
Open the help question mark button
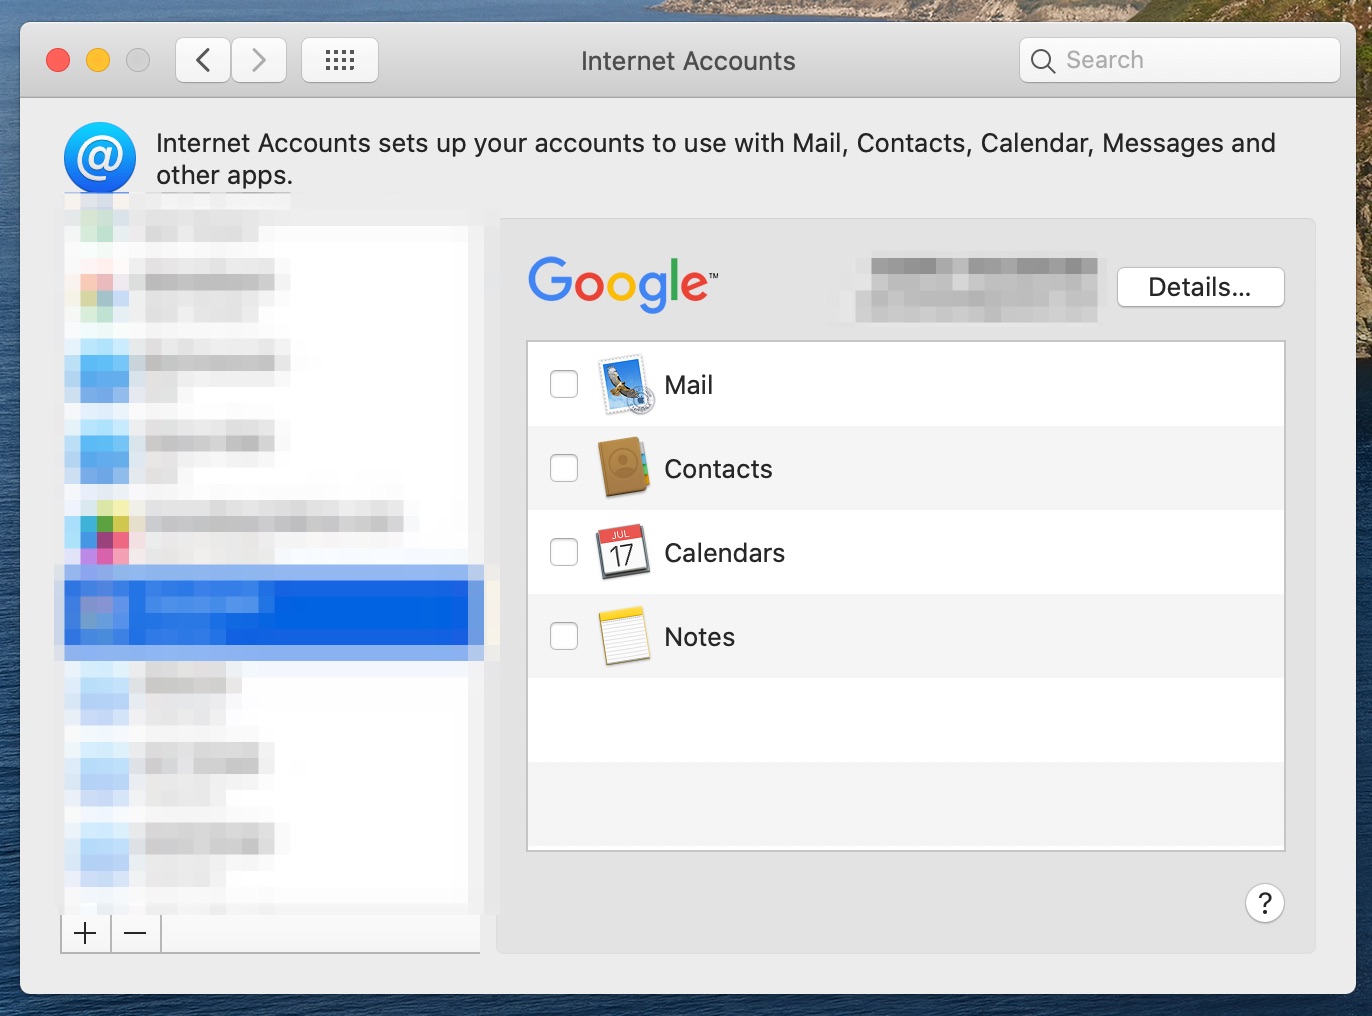coord(1265,903)
